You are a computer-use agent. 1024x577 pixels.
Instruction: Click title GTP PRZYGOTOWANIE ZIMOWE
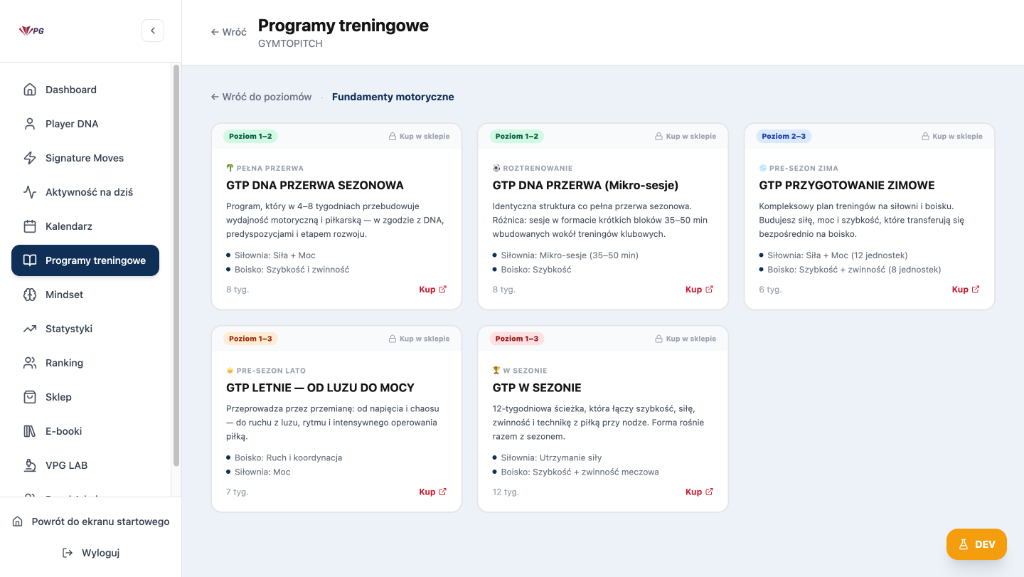[846, 185]
